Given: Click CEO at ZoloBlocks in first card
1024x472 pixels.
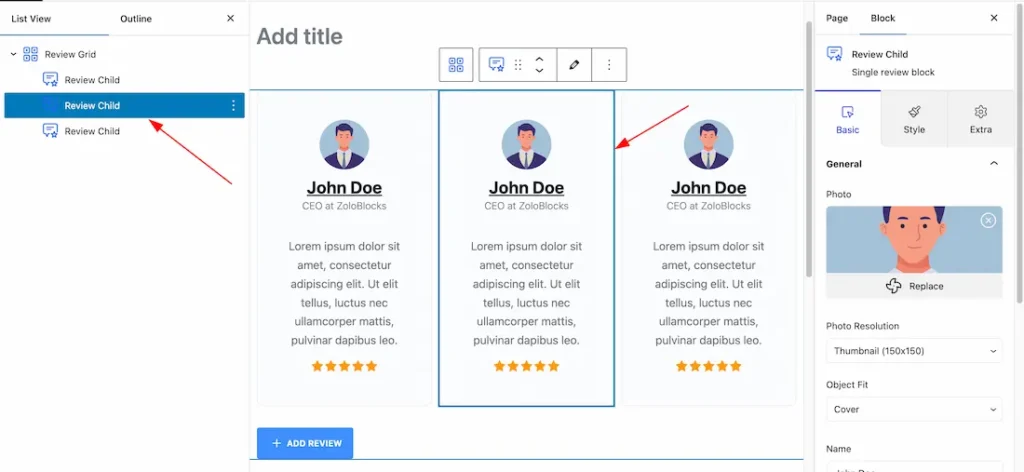Looking at the screenshot, I should tap(344, 206).
